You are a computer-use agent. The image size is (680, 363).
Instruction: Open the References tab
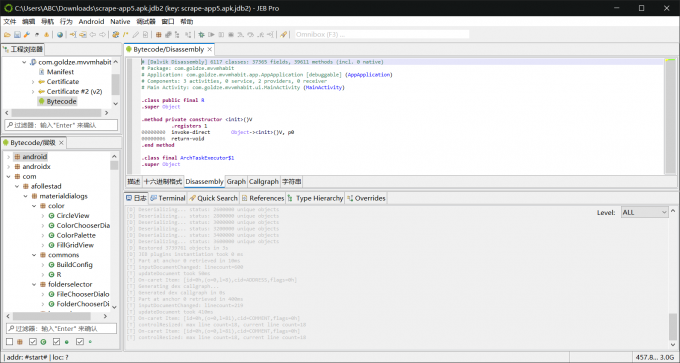(x=262, y=198)
